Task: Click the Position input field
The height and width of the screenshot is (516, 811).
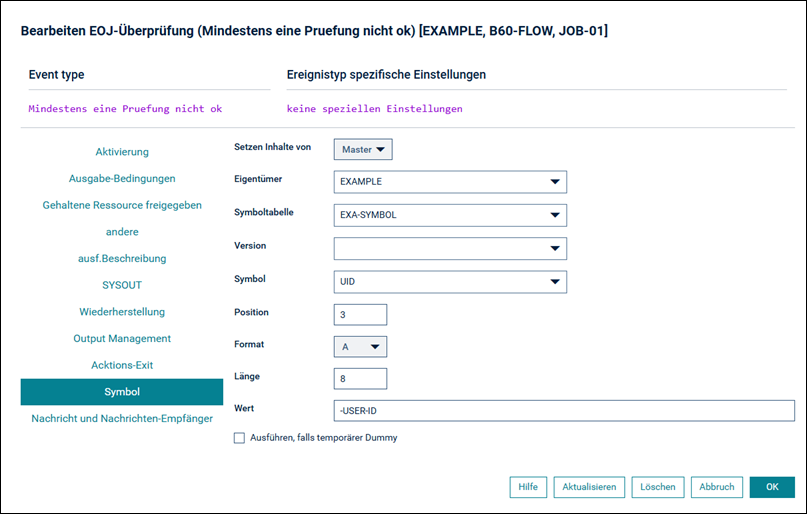Action: (361, 315)
